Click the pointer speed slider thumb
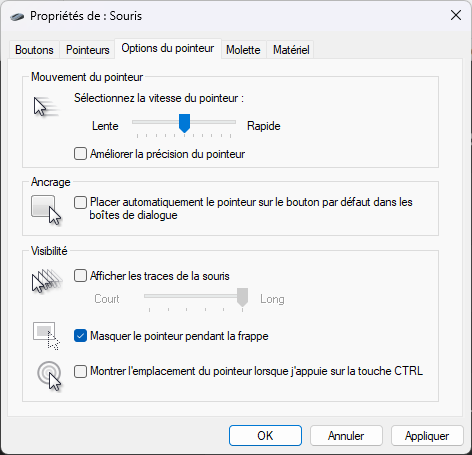 [x=184, y=123]
